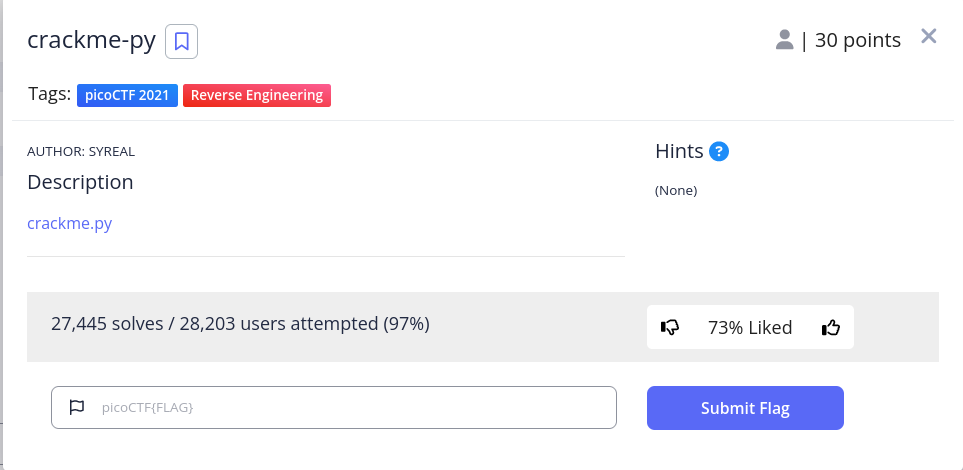
Task: Bookmark the crackme-py challenge
Action: pyautogui.click(x=181, y=41)
